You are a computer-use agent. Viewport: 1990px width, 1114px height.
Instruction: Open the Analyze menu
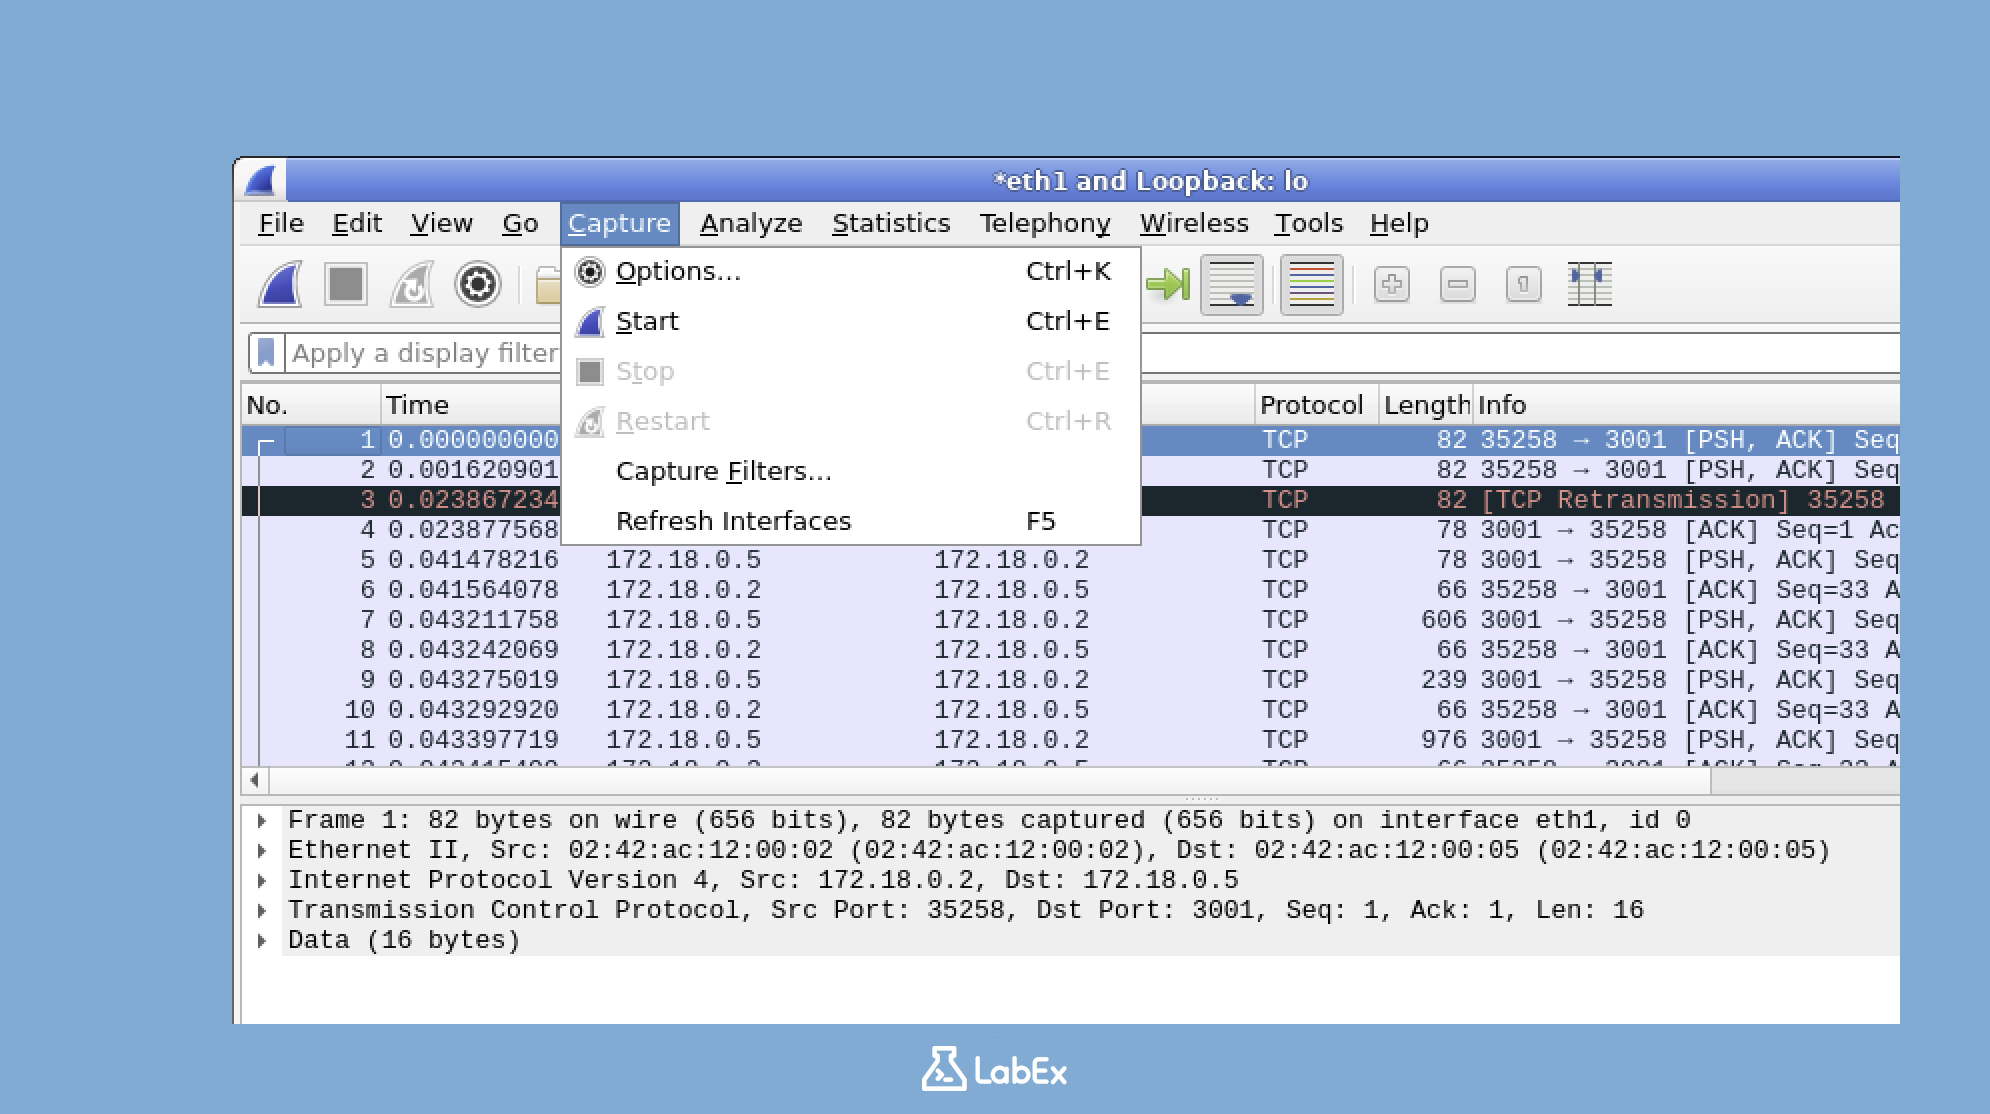click(749, 223)
